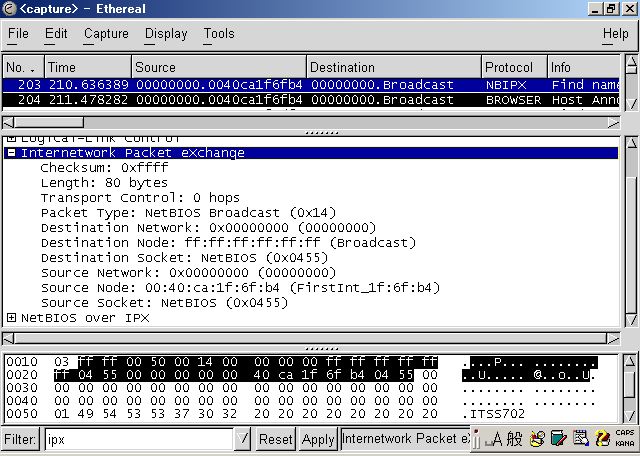Sort packets by the No. column header
This screenshot has width=640, height=456.
(23, 67)
